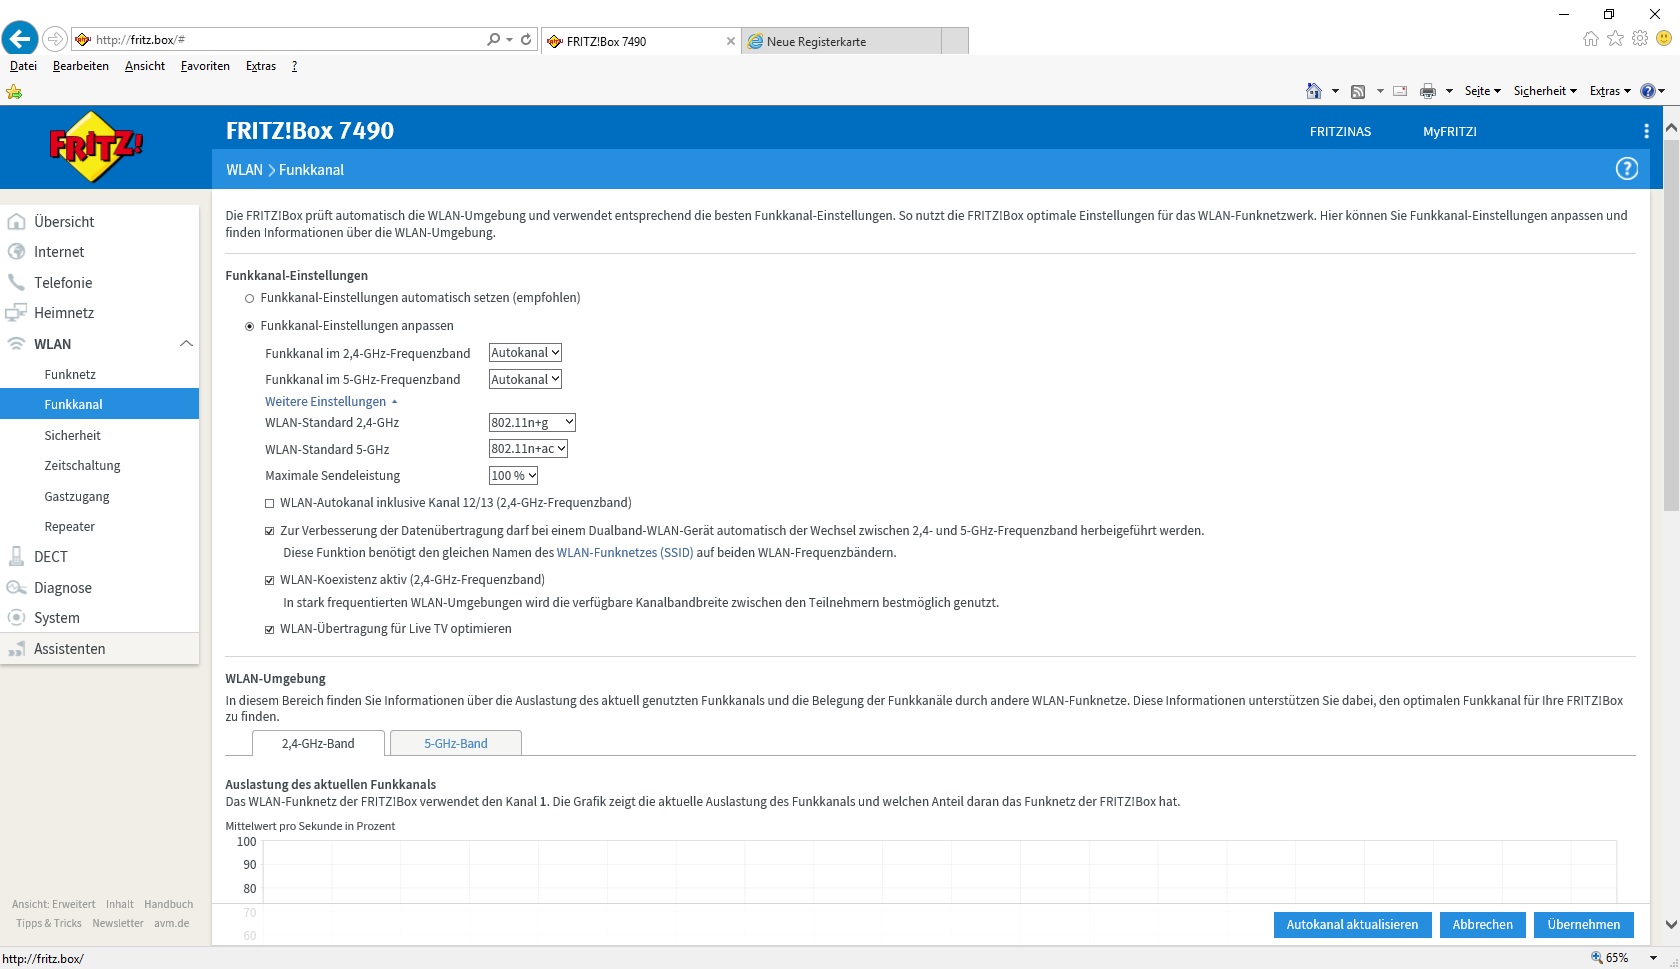Open the Datei menu
The height and width of the screenshot is (969, 1680).
click(23, 66)
